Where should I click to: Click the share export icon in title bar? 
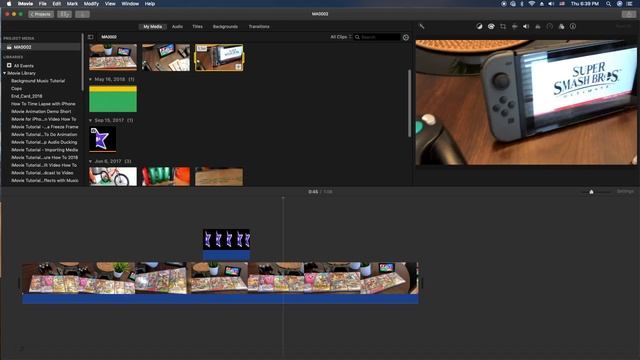click(629, 14)
